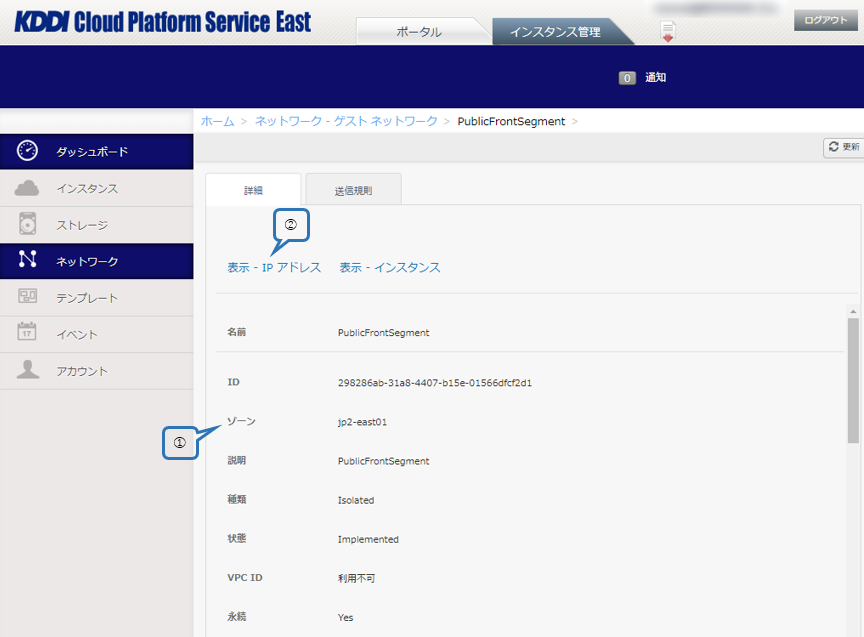This screenshot has height=637, width=864.
Task: Click the dashboard gauge icon
Action: point(27,150)
